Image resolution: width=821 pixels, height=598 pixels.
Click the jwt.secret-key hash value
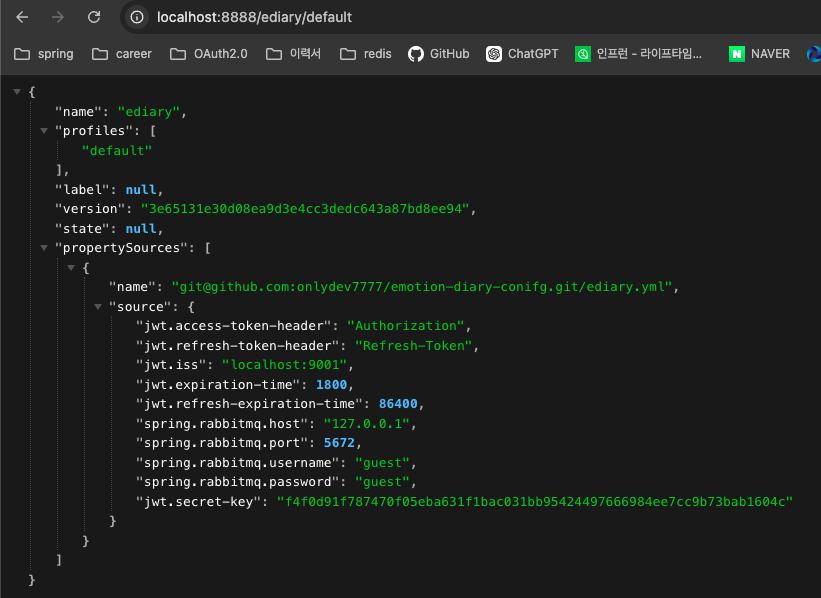point(535,502)
